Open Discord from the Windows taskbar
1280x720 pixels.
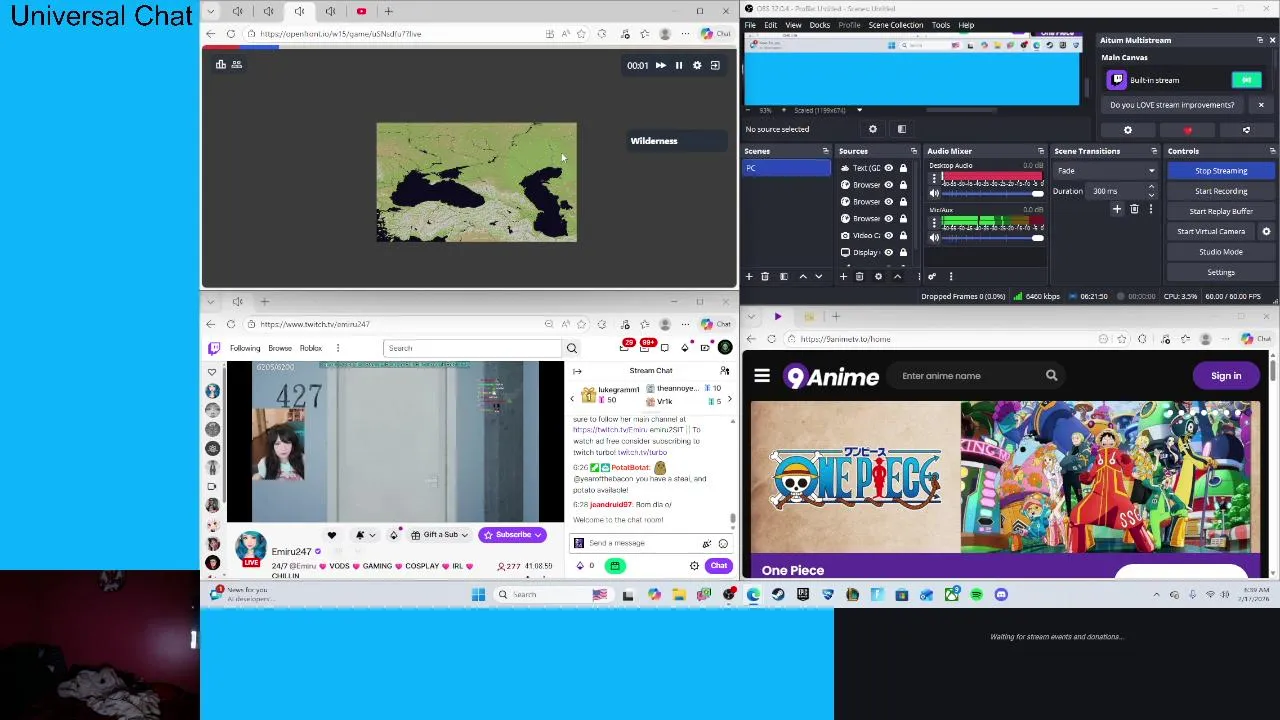(1001, 595)
